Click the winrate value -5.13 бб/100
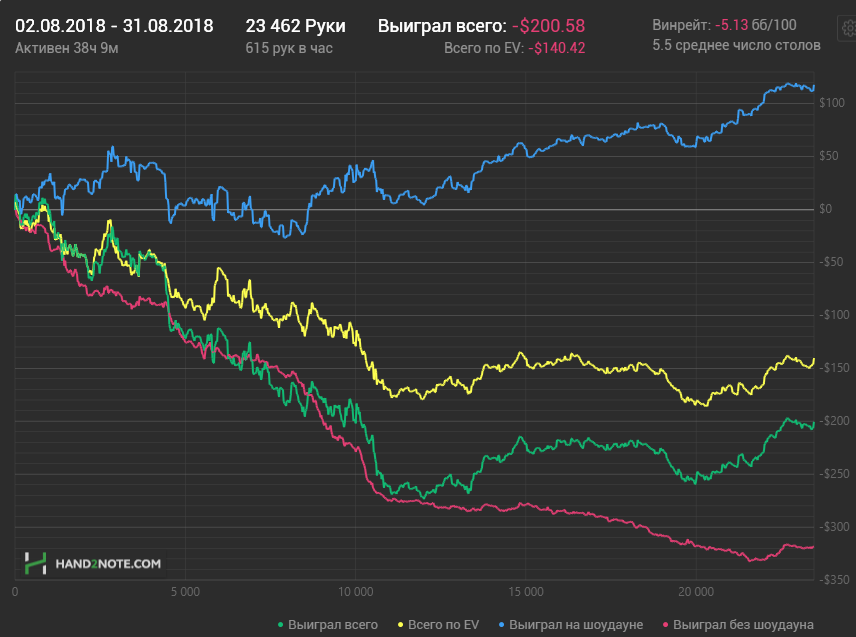This screenshot has height=637, width=856. (x=756, y=25)
